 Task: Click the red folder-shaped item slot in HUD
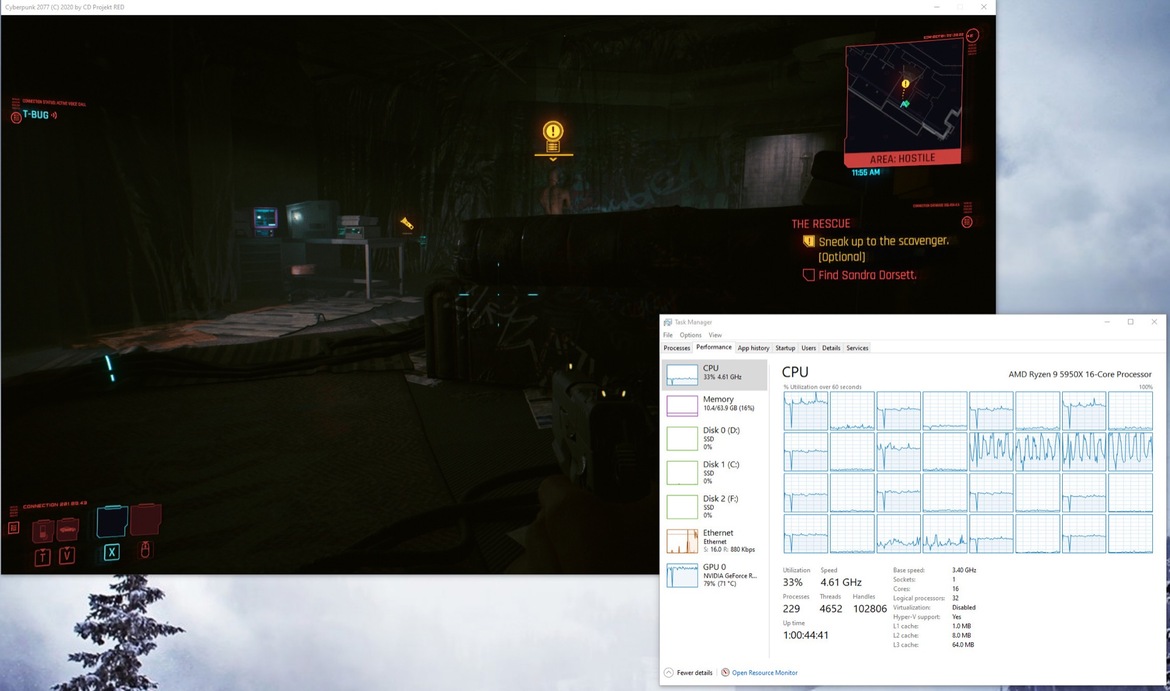coord(146,519)
